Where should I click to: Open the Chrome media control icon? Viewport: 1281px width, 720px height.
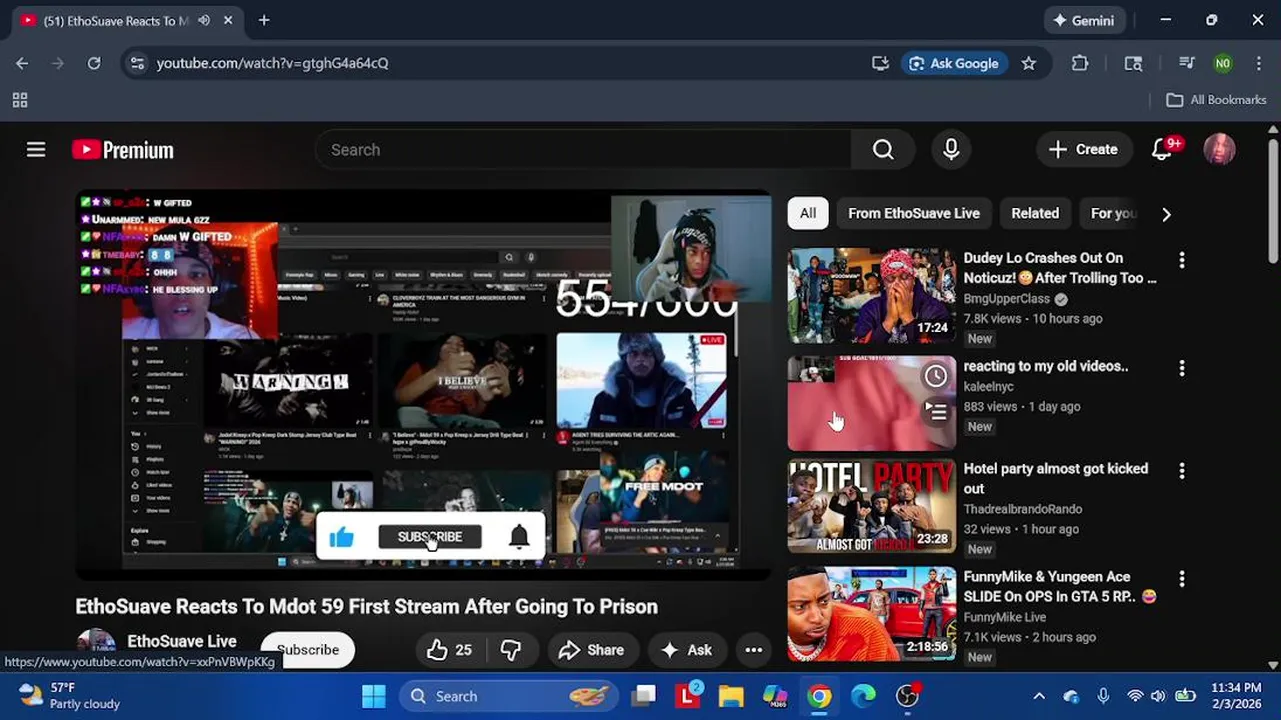pyautogui.click(x=1187, y=63)
